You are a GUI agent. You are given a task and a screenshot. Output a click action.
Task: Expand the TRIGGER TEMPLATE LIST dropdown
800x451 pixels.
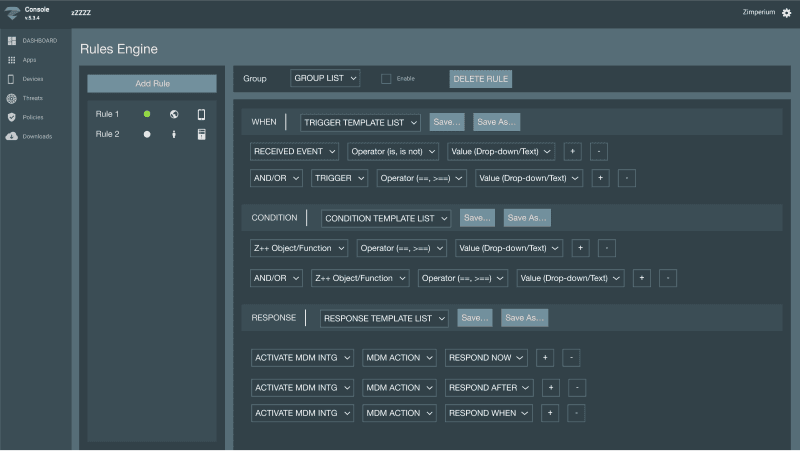(361, 122)
